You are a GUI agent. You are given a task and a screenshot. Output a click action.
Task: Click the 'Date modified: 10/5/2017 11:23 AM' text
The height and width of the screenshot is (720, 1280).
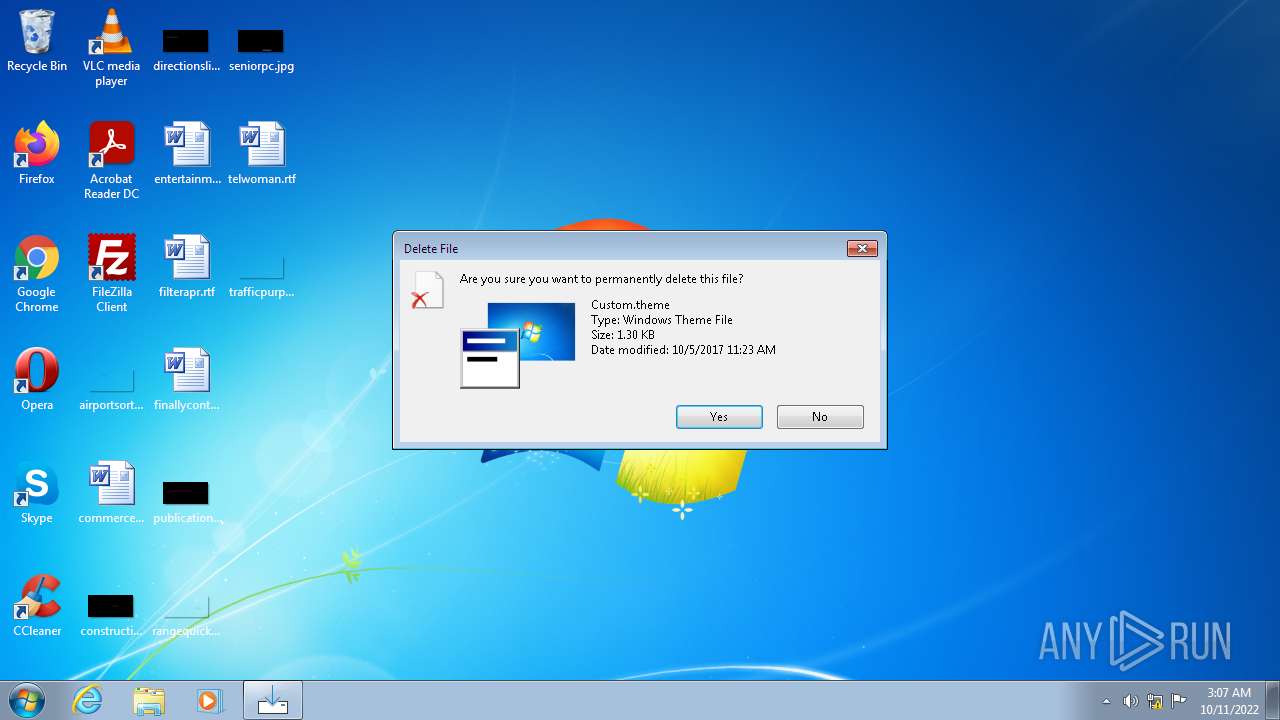point(683,350)
